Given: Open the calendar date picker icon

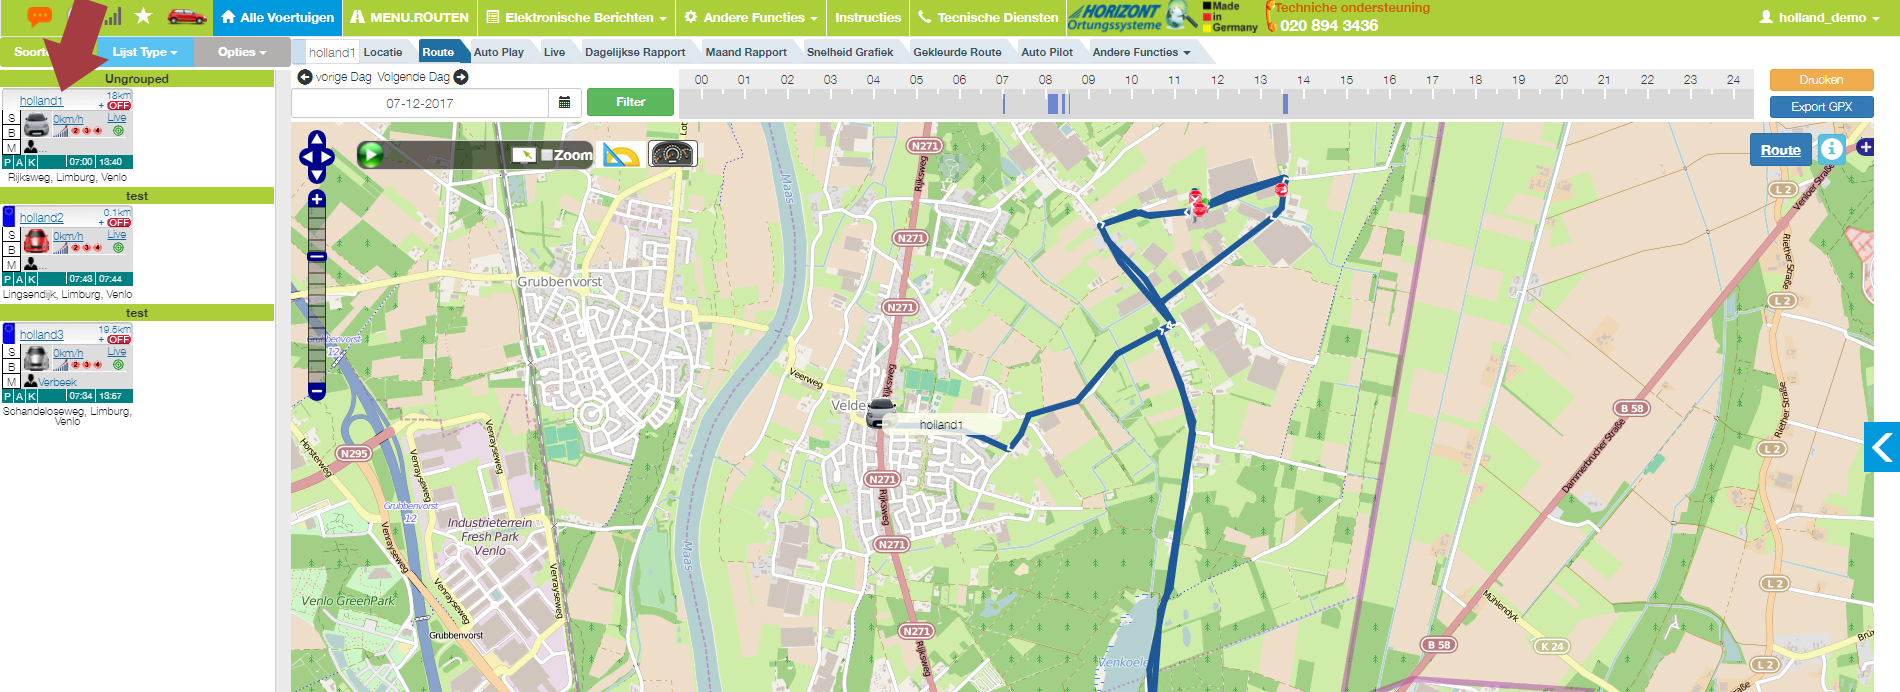Looking at the screenshot, I should coord(564,102).
